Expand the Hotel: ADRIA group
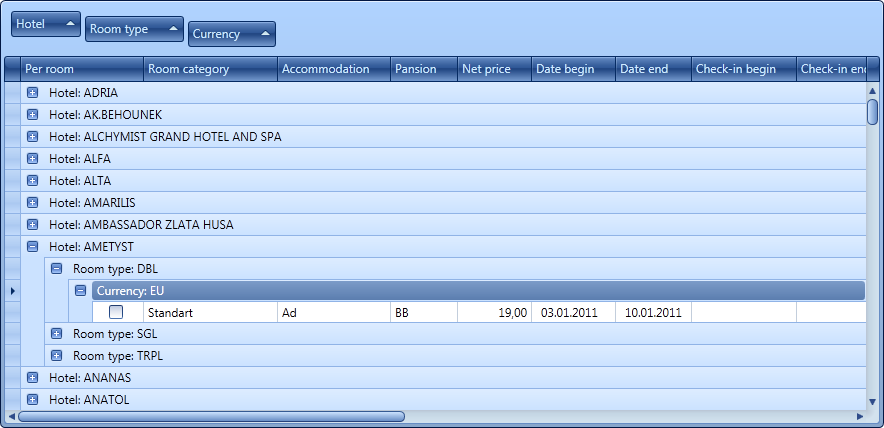Viewport: 884px width, 428px height. 32,93
